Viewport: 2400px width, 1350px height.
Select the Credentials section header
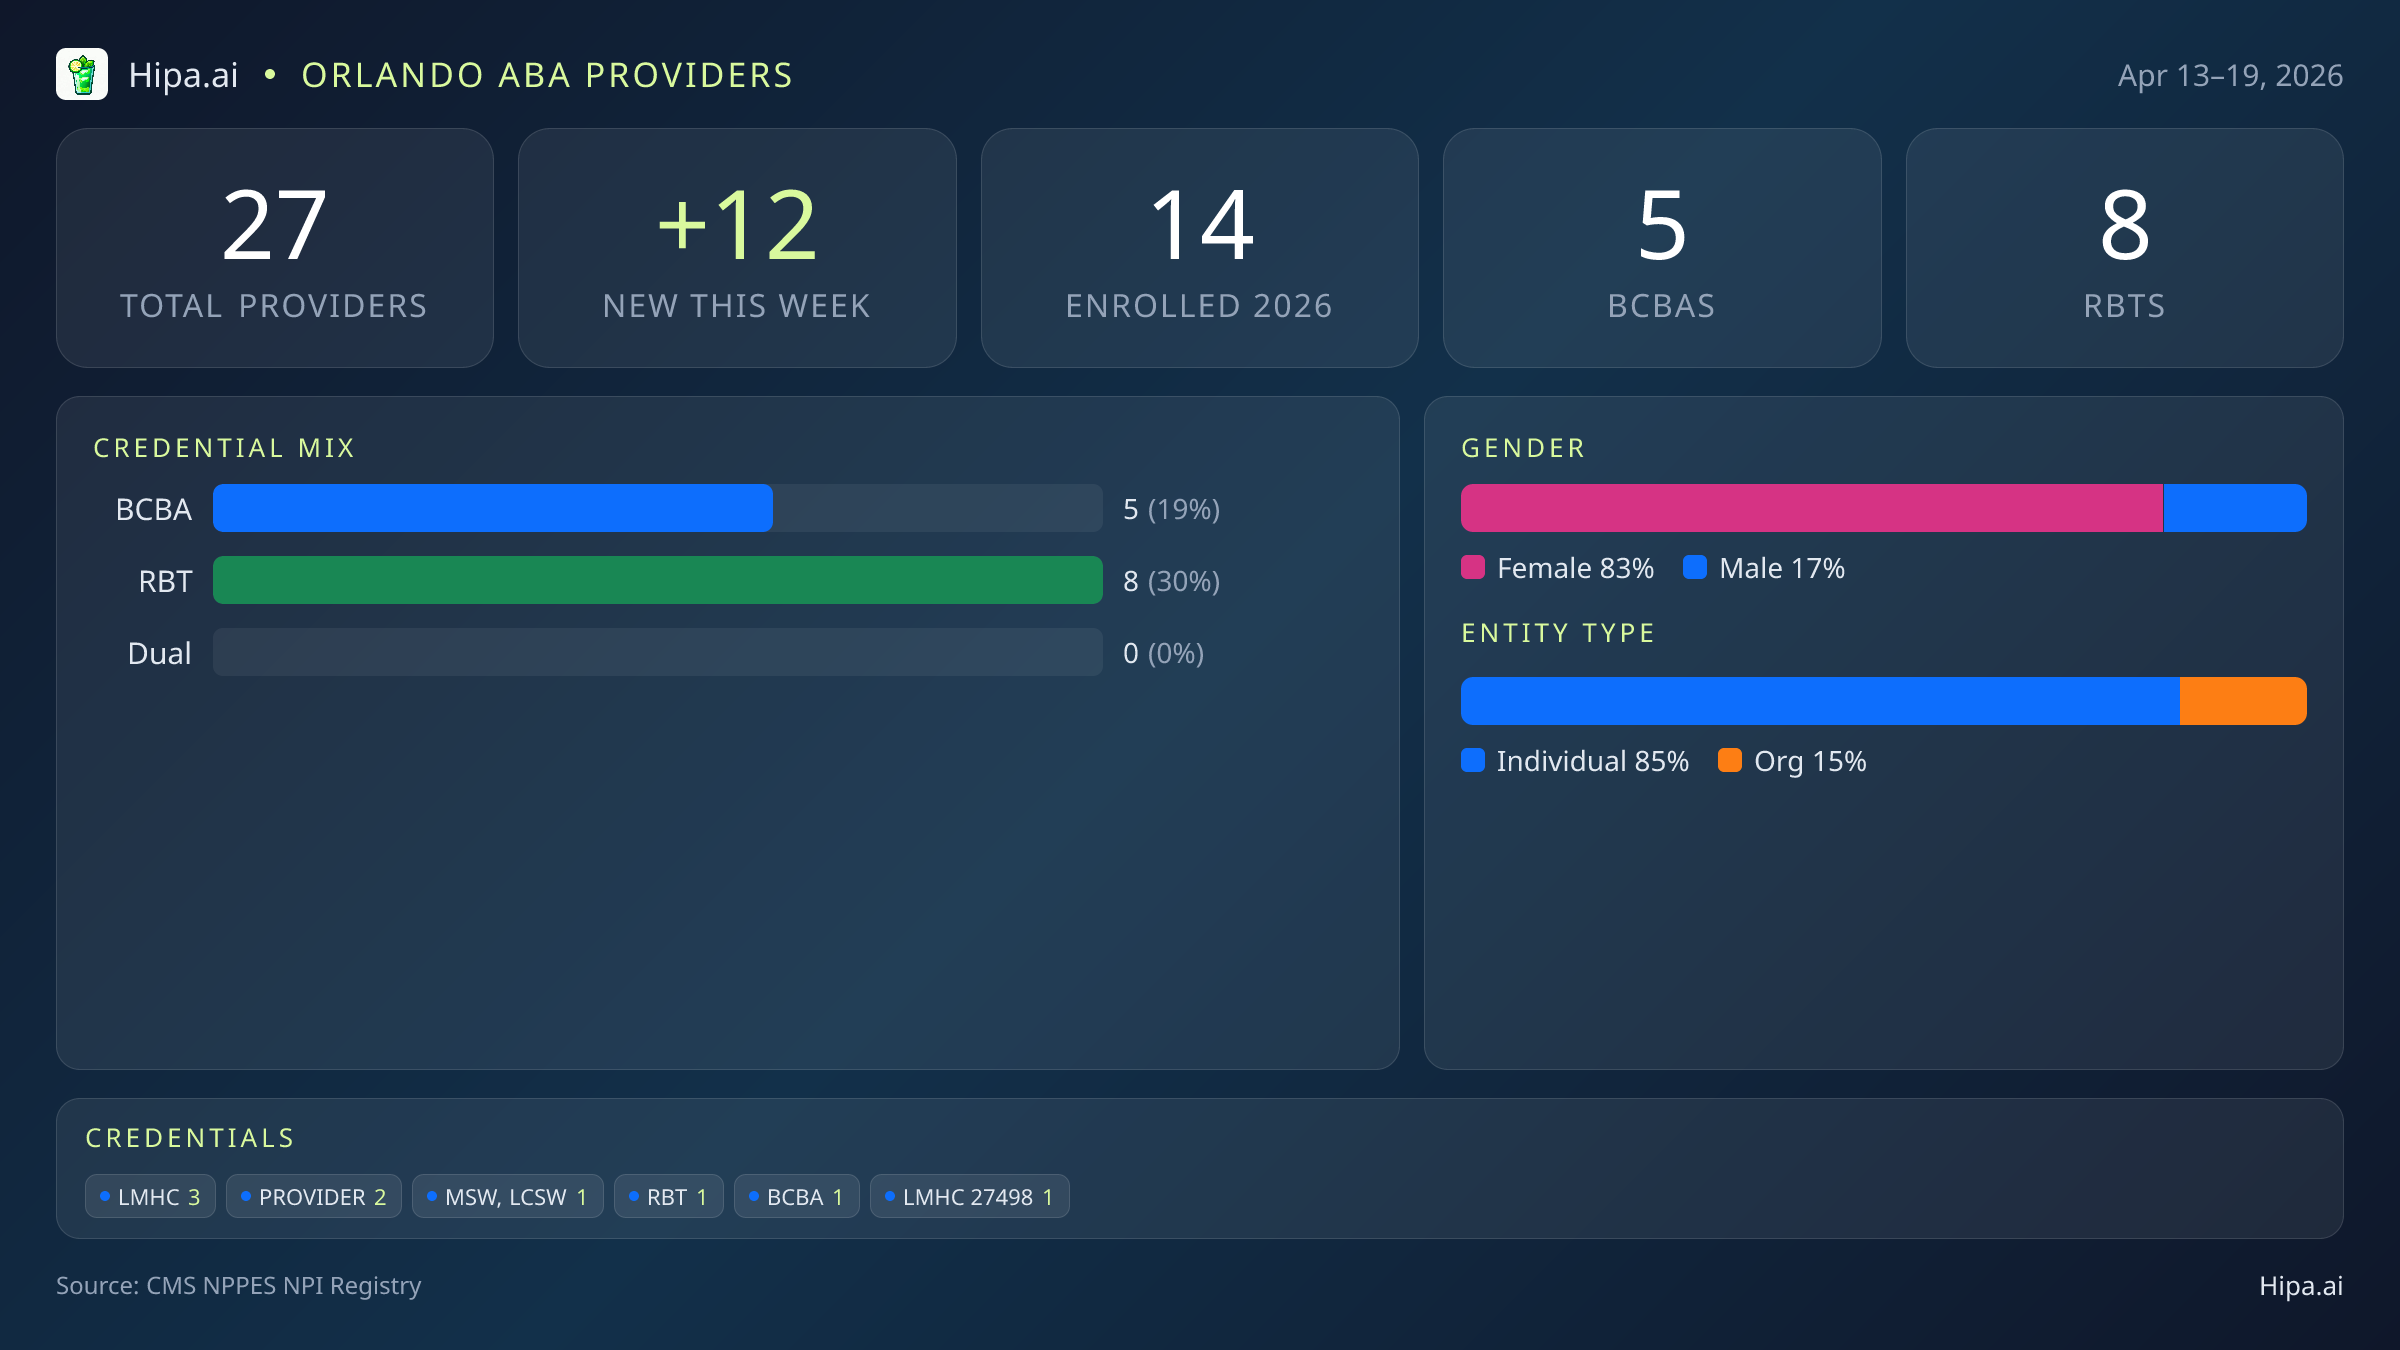click(190, 1137)
